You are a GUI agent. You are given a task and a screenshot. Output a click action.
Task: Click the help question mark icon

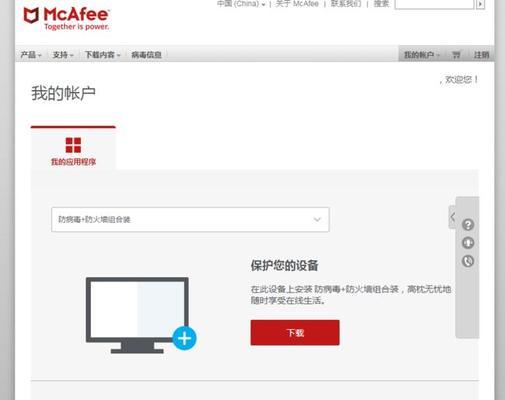pyautogui.click(x=468, y=225)
